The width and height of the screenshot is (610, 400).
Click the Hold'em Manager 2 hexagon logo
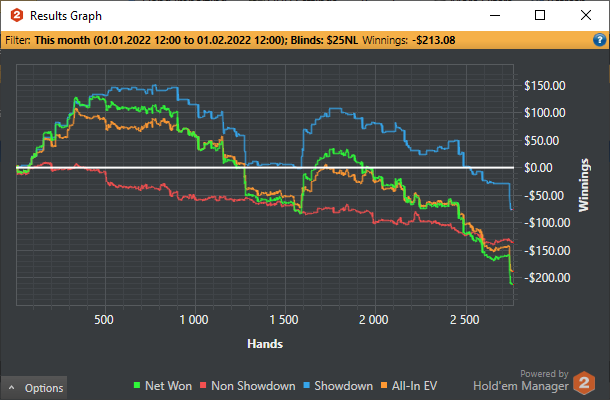[584, 382]
